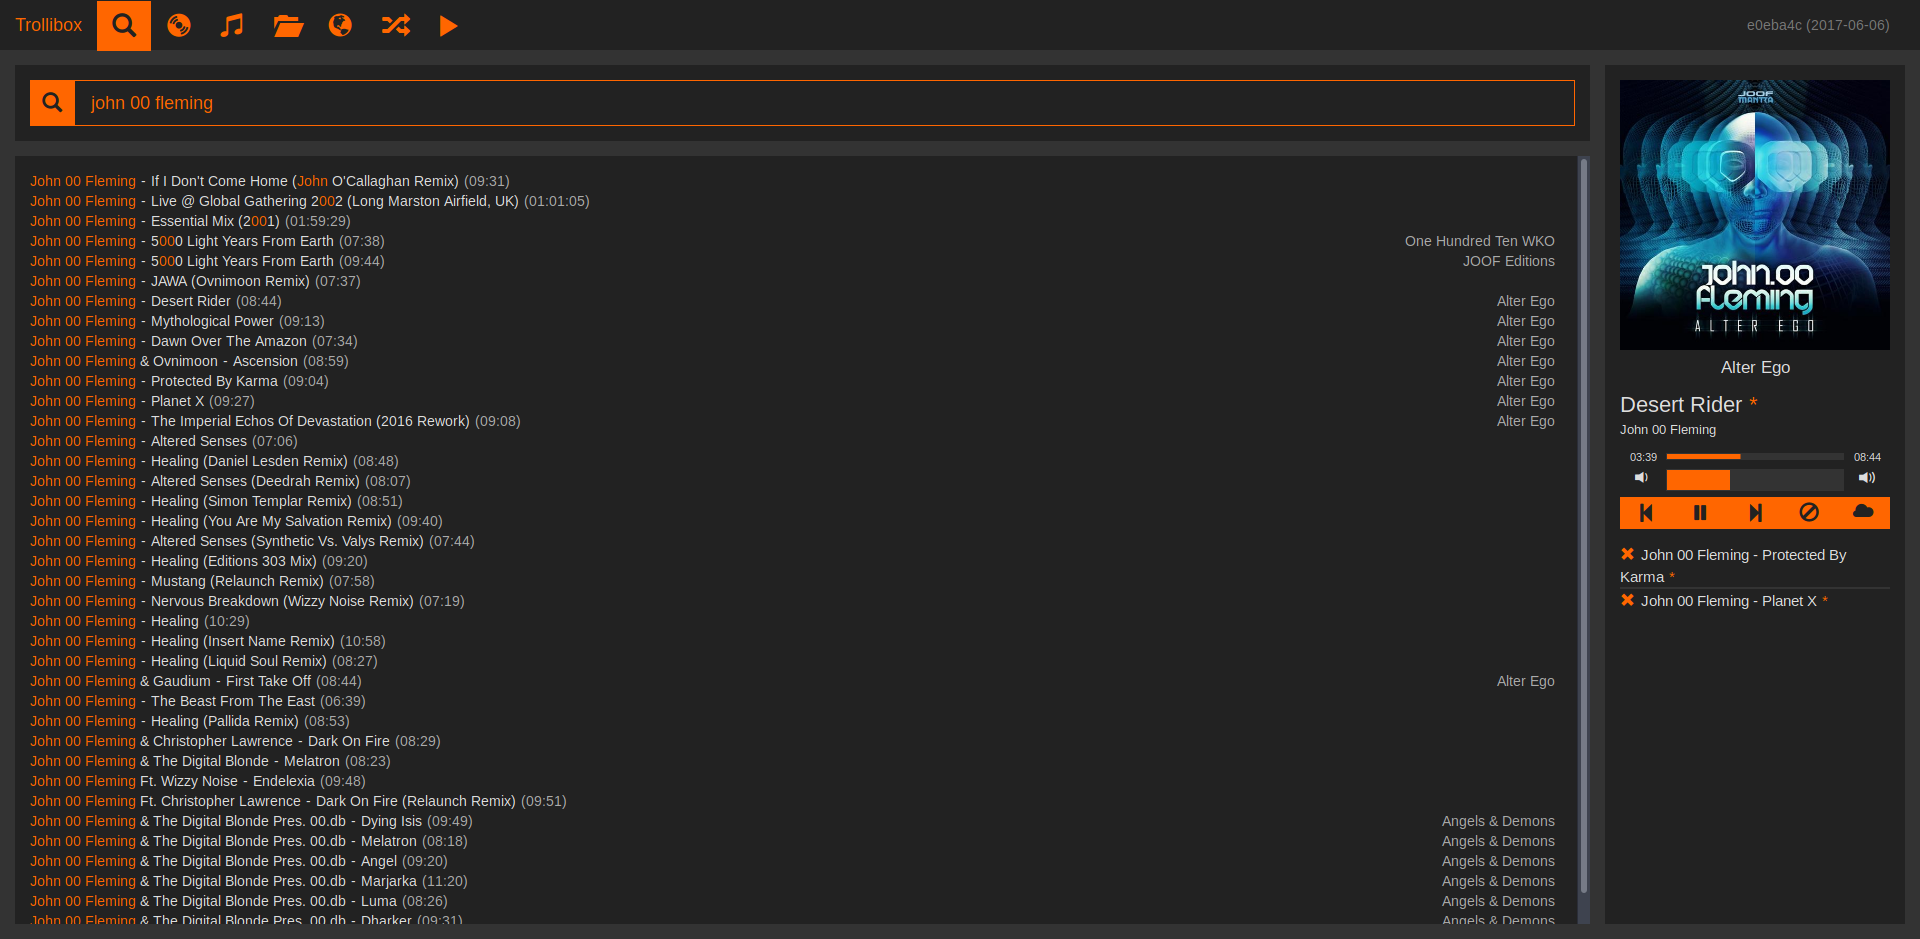1920x939 pixels.
Task: Select 'The Beast From The East' track
Action: [x=233, y=701]
